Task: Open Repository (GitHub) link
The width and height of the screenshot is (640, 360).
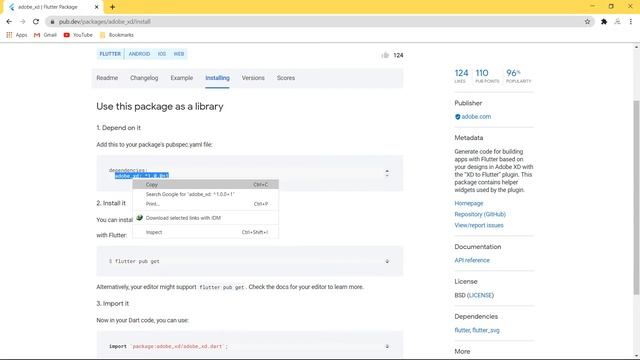Action: click(480, 214)
